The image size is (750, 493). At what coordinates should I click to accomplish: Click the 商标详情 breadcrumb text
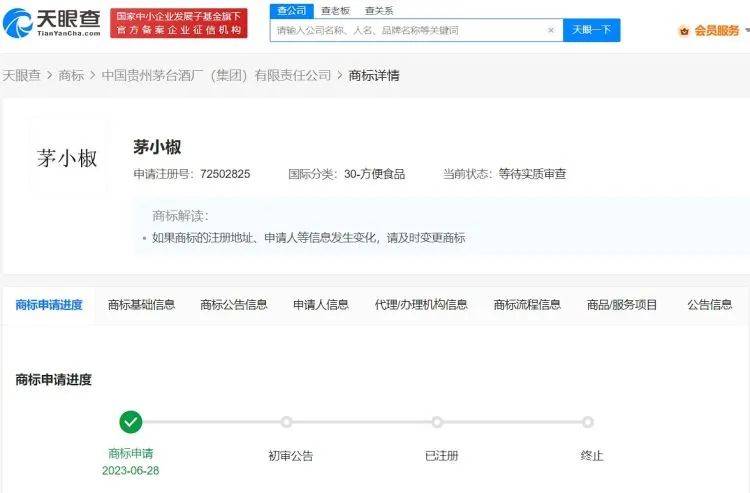point(374,75)
